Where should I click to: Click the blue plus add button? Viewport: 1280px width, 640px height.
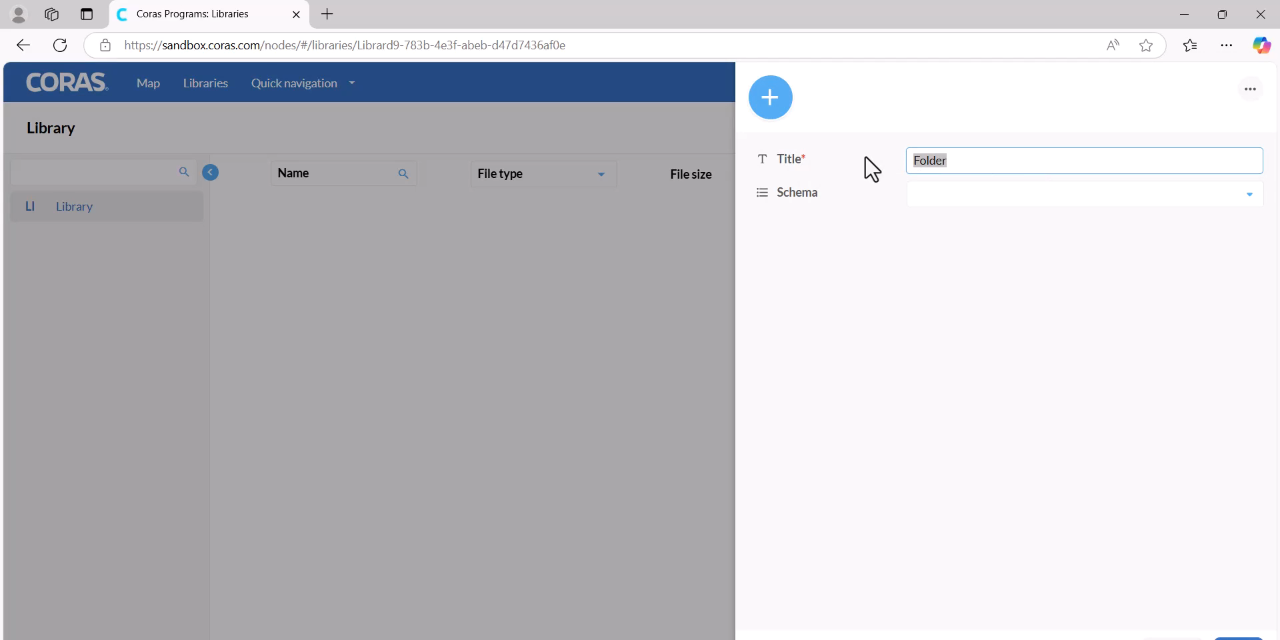pos(770,97)
